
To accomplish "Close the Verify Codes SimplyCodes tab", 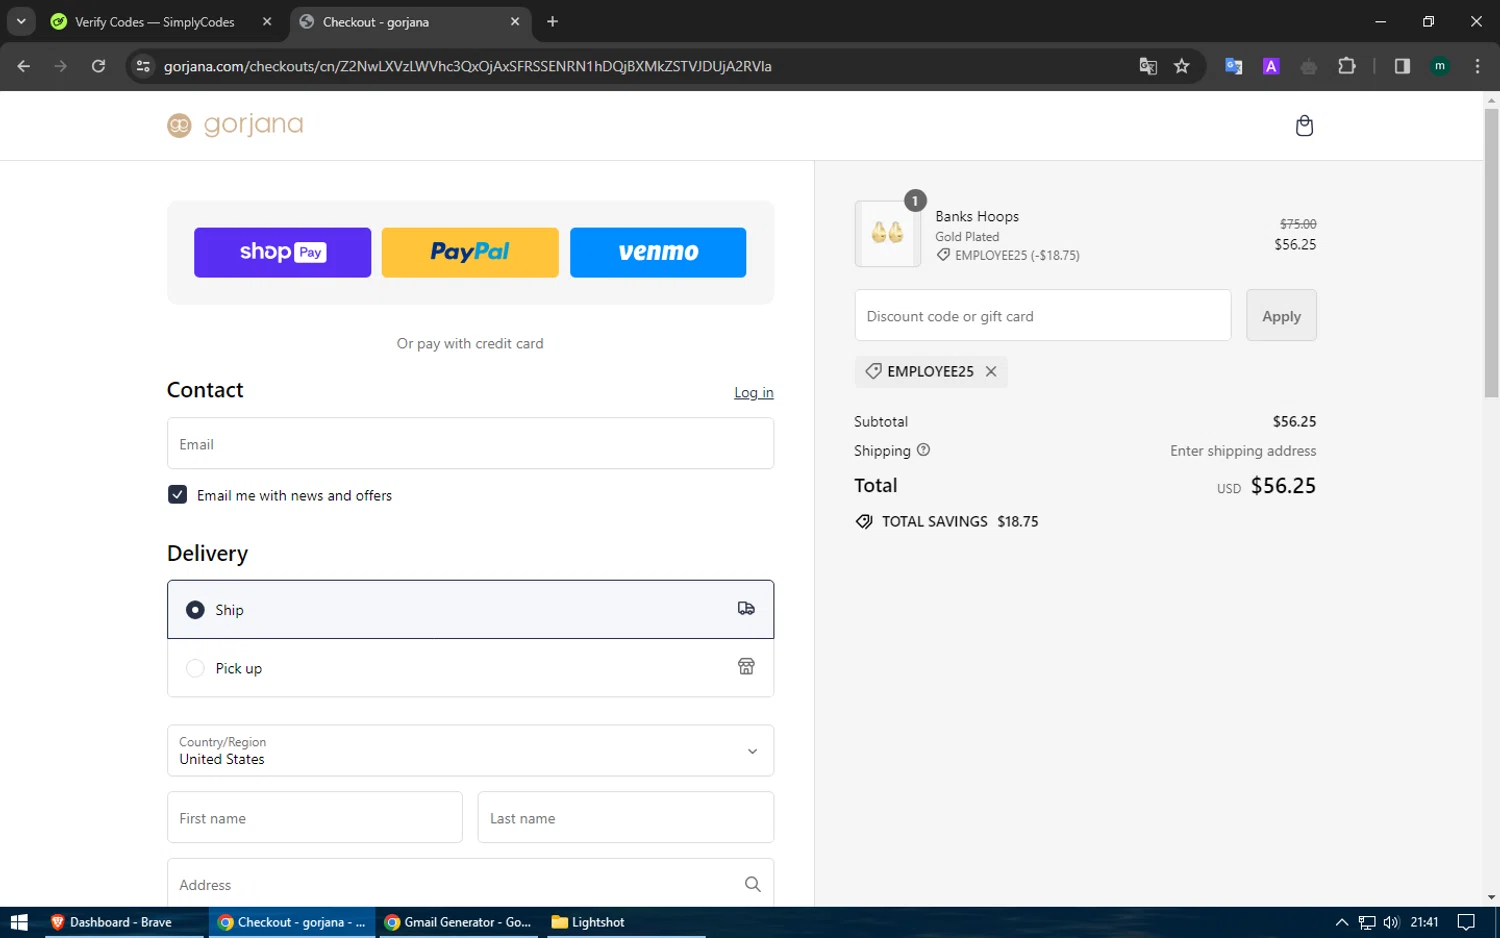I will (x=267, y=21).
